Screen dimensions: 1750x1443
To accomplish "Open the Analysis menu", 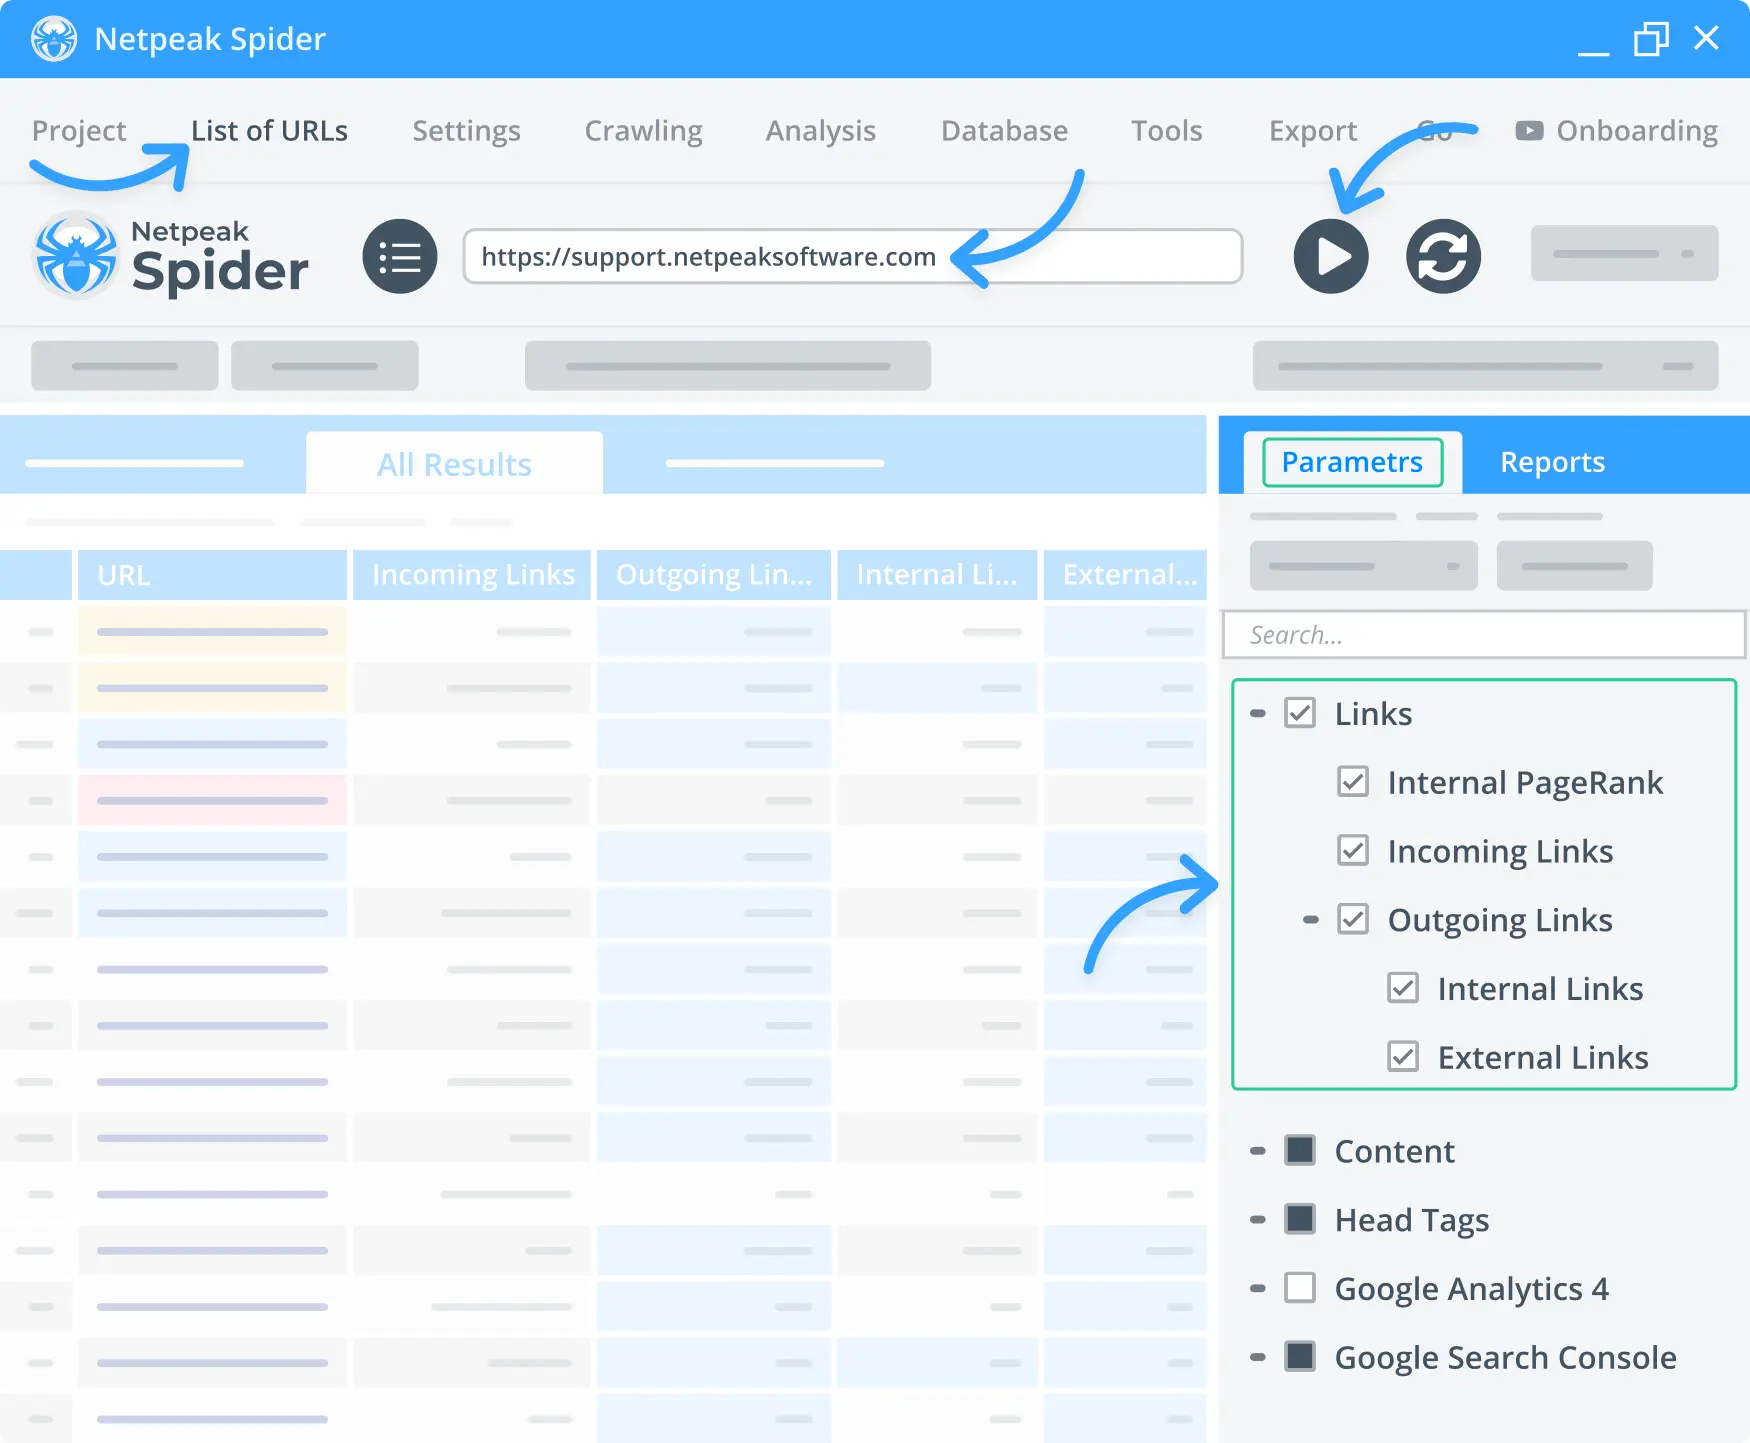I will point(820,131).
